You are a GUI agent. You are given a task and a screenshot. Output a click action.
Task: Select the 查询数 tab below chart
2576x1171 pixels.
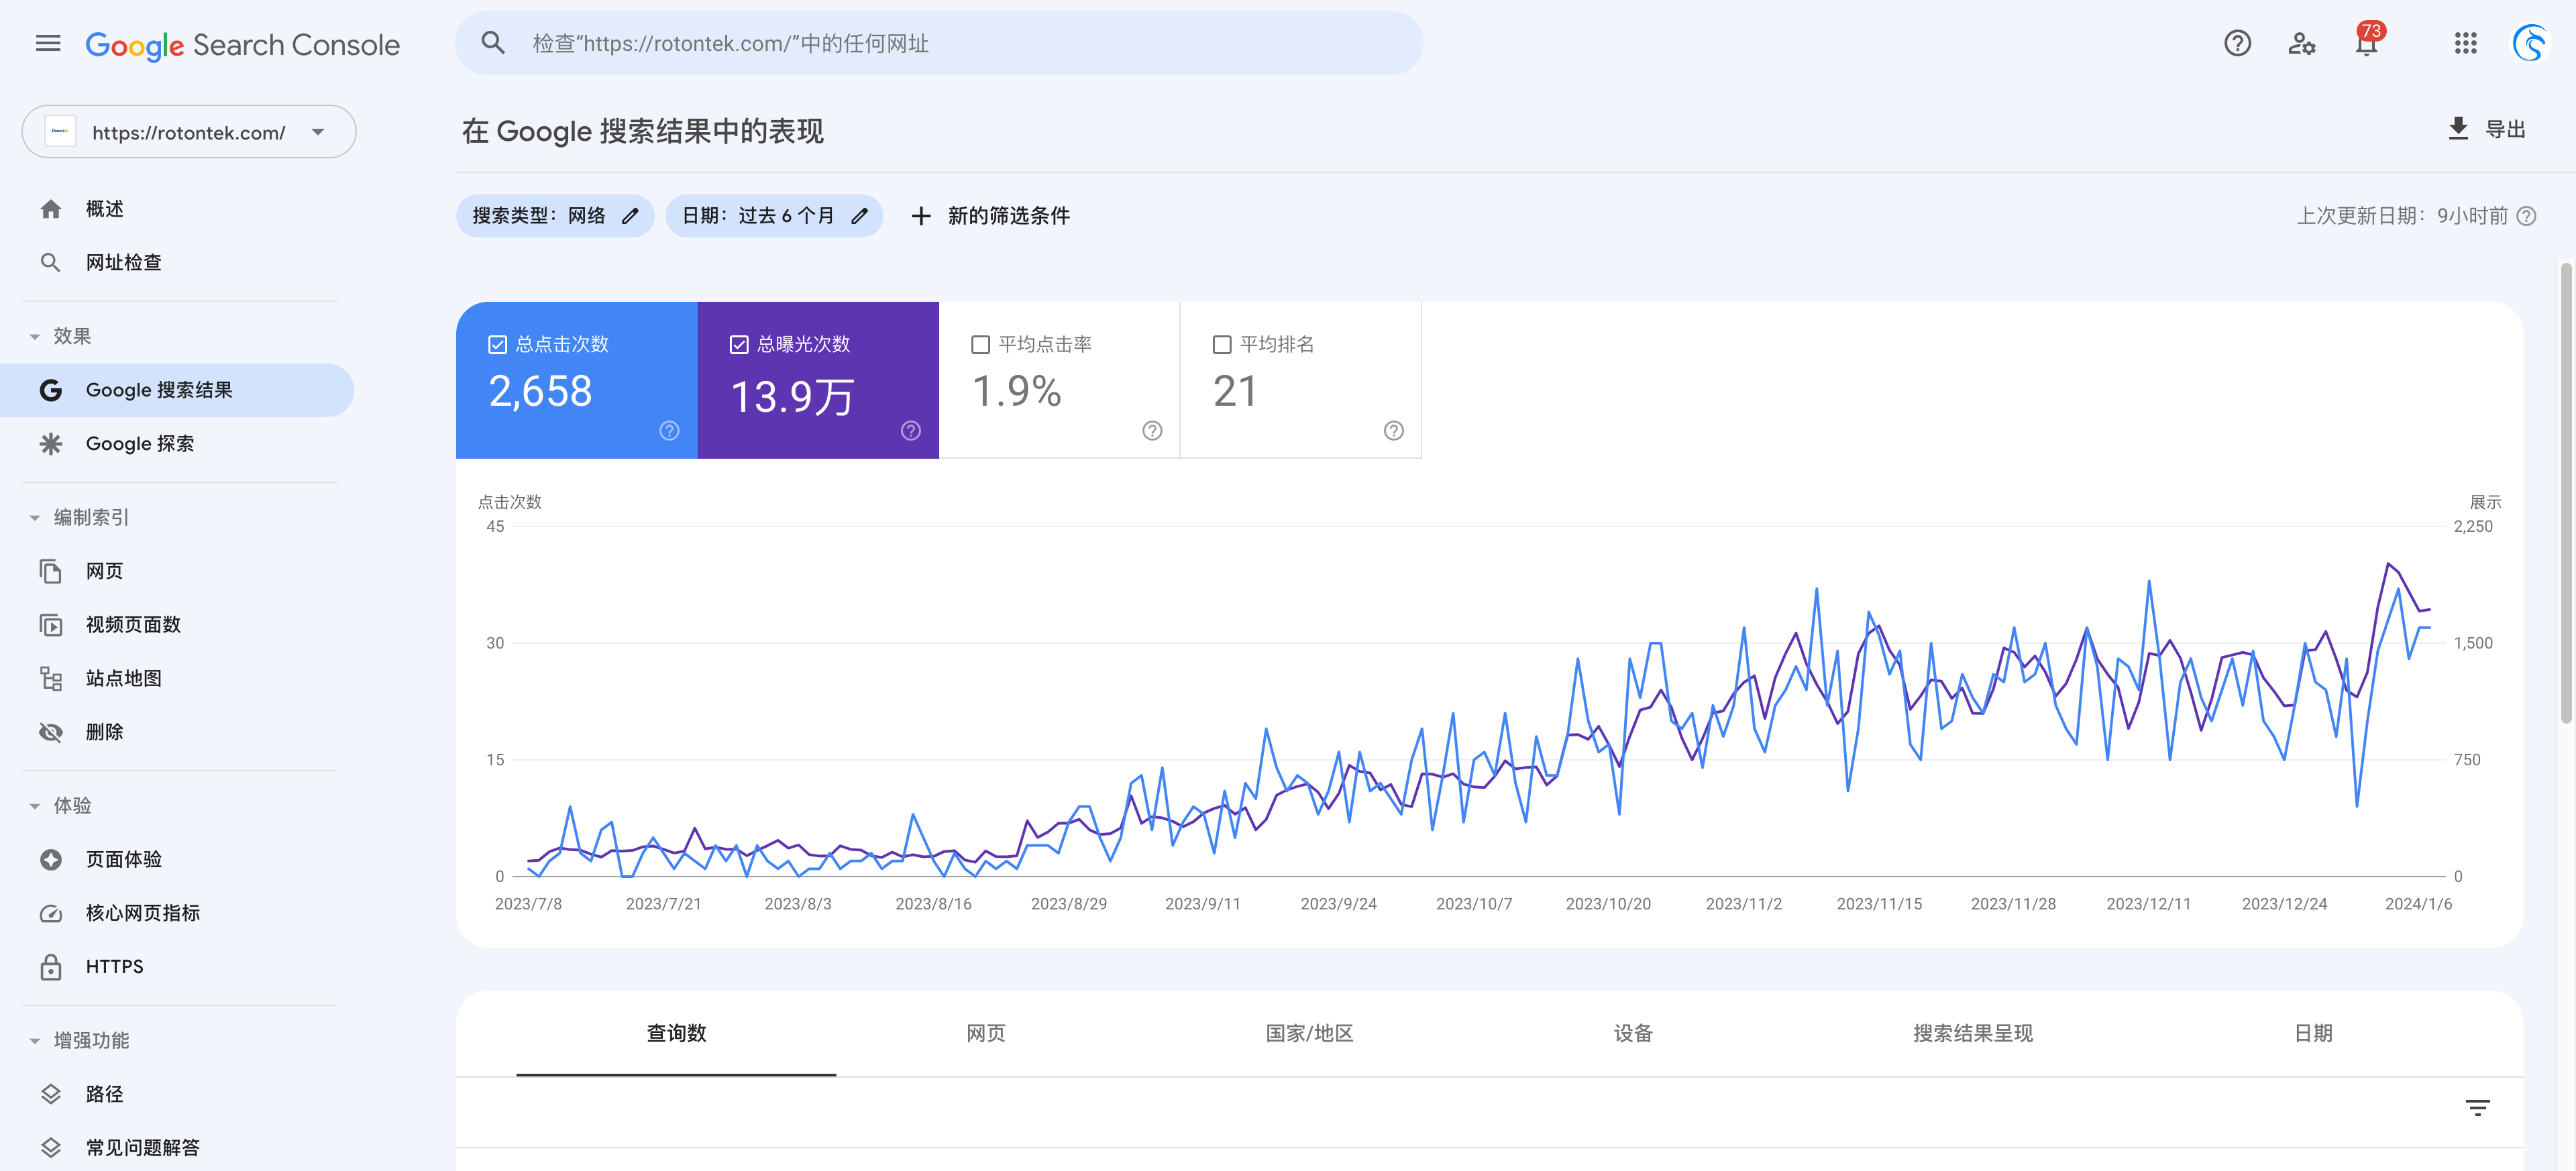[676, 1033]
